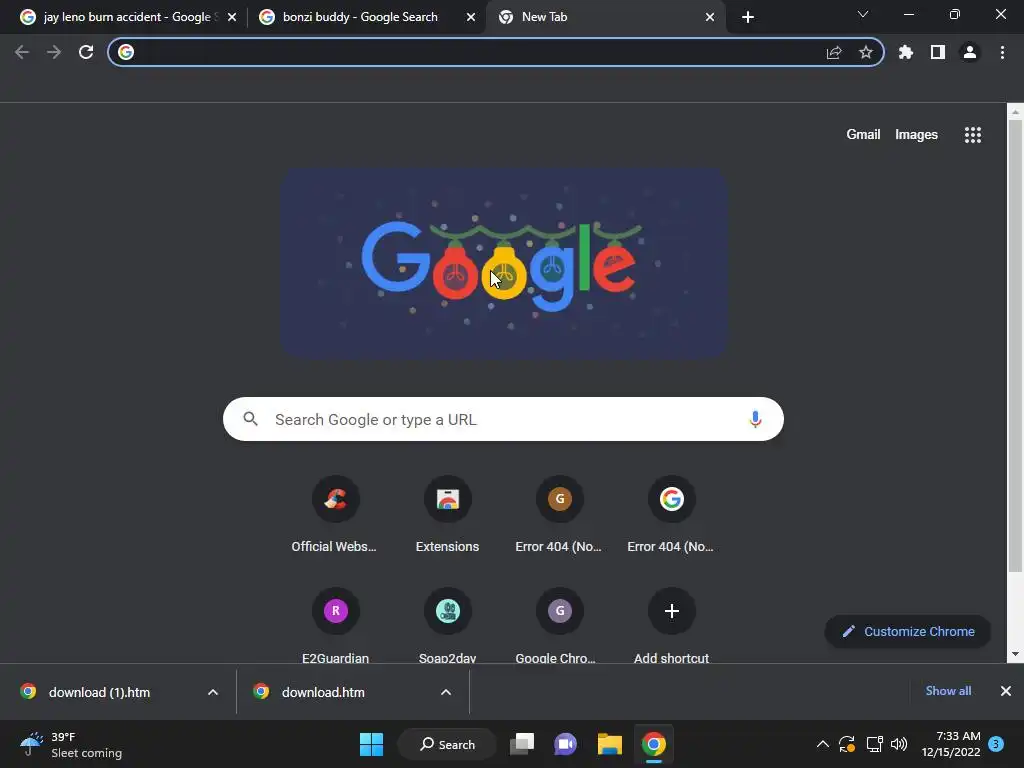Open the Gmail link
The width and height of the screenshot is (1024, 768).
point(863,135)
